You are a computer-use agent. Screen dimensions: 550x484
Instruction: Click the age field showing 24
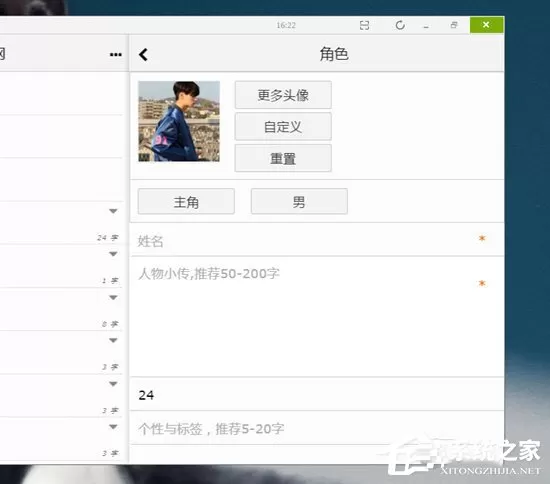point(317,395)
